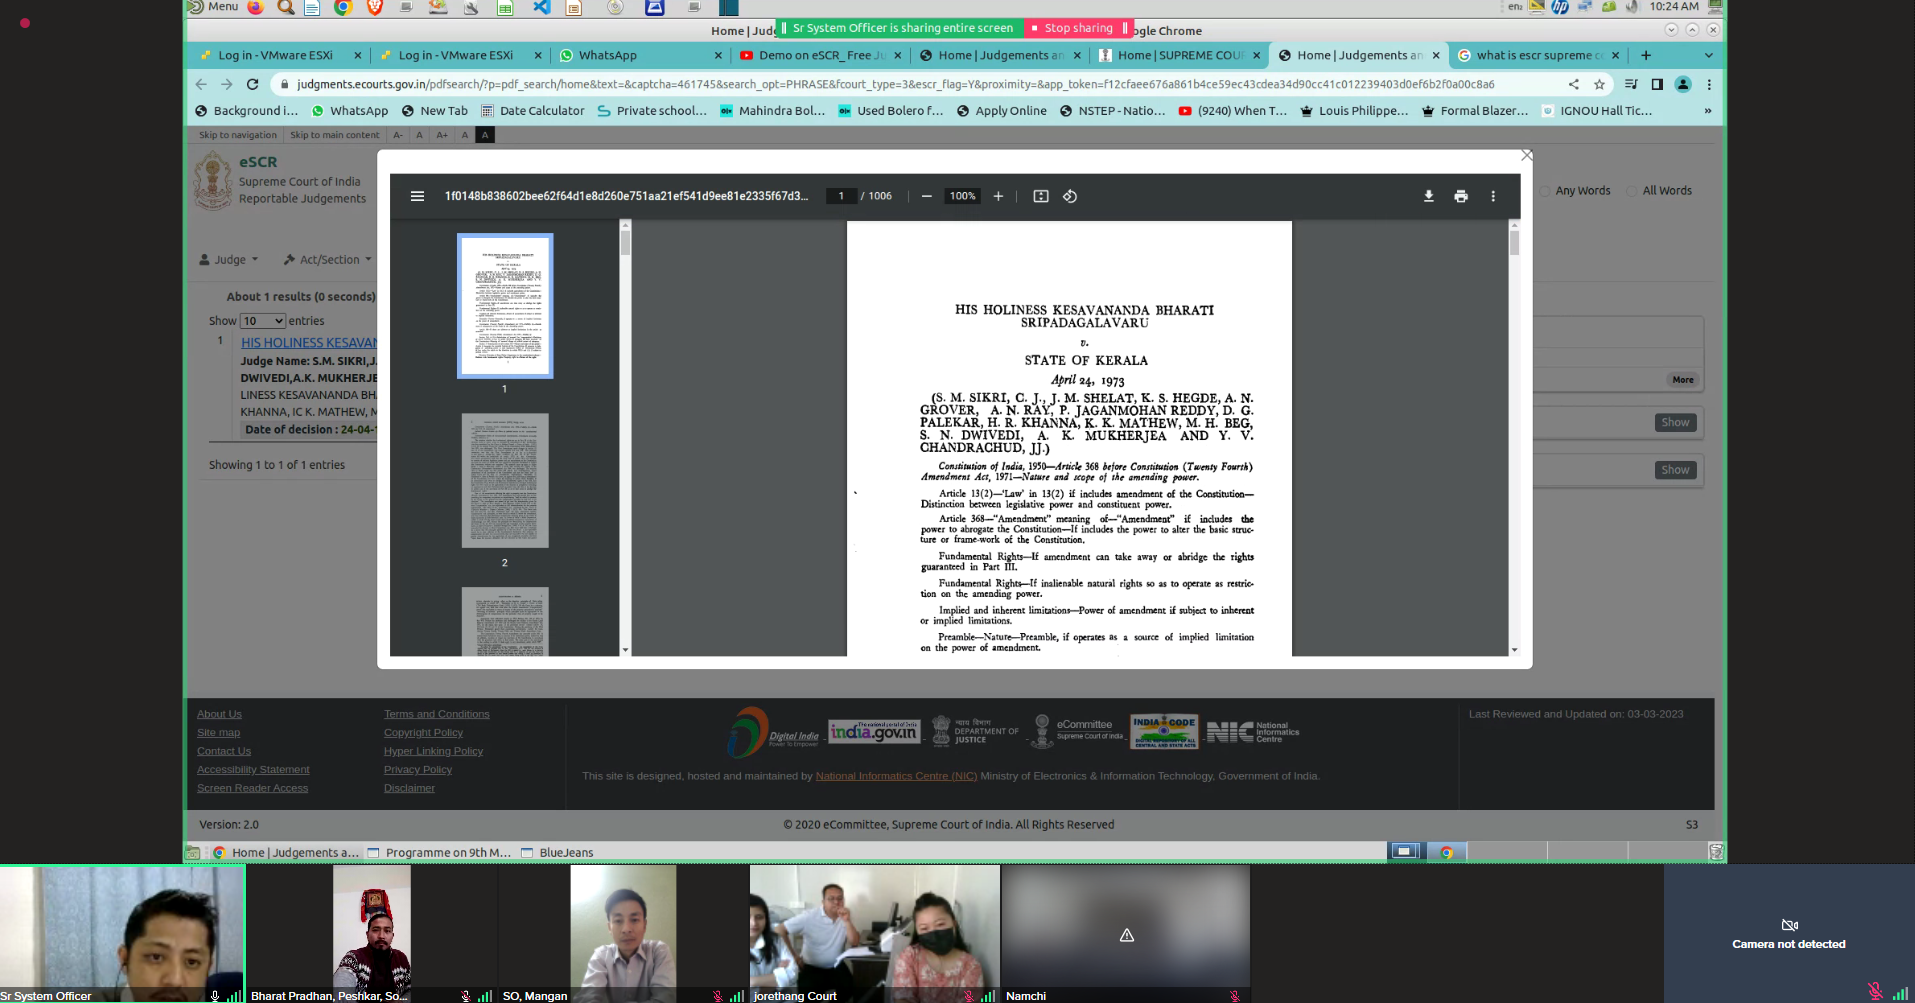Select the All Words radio option
Viewport: 1915px width, 1003px height.
coord(1632,191)
